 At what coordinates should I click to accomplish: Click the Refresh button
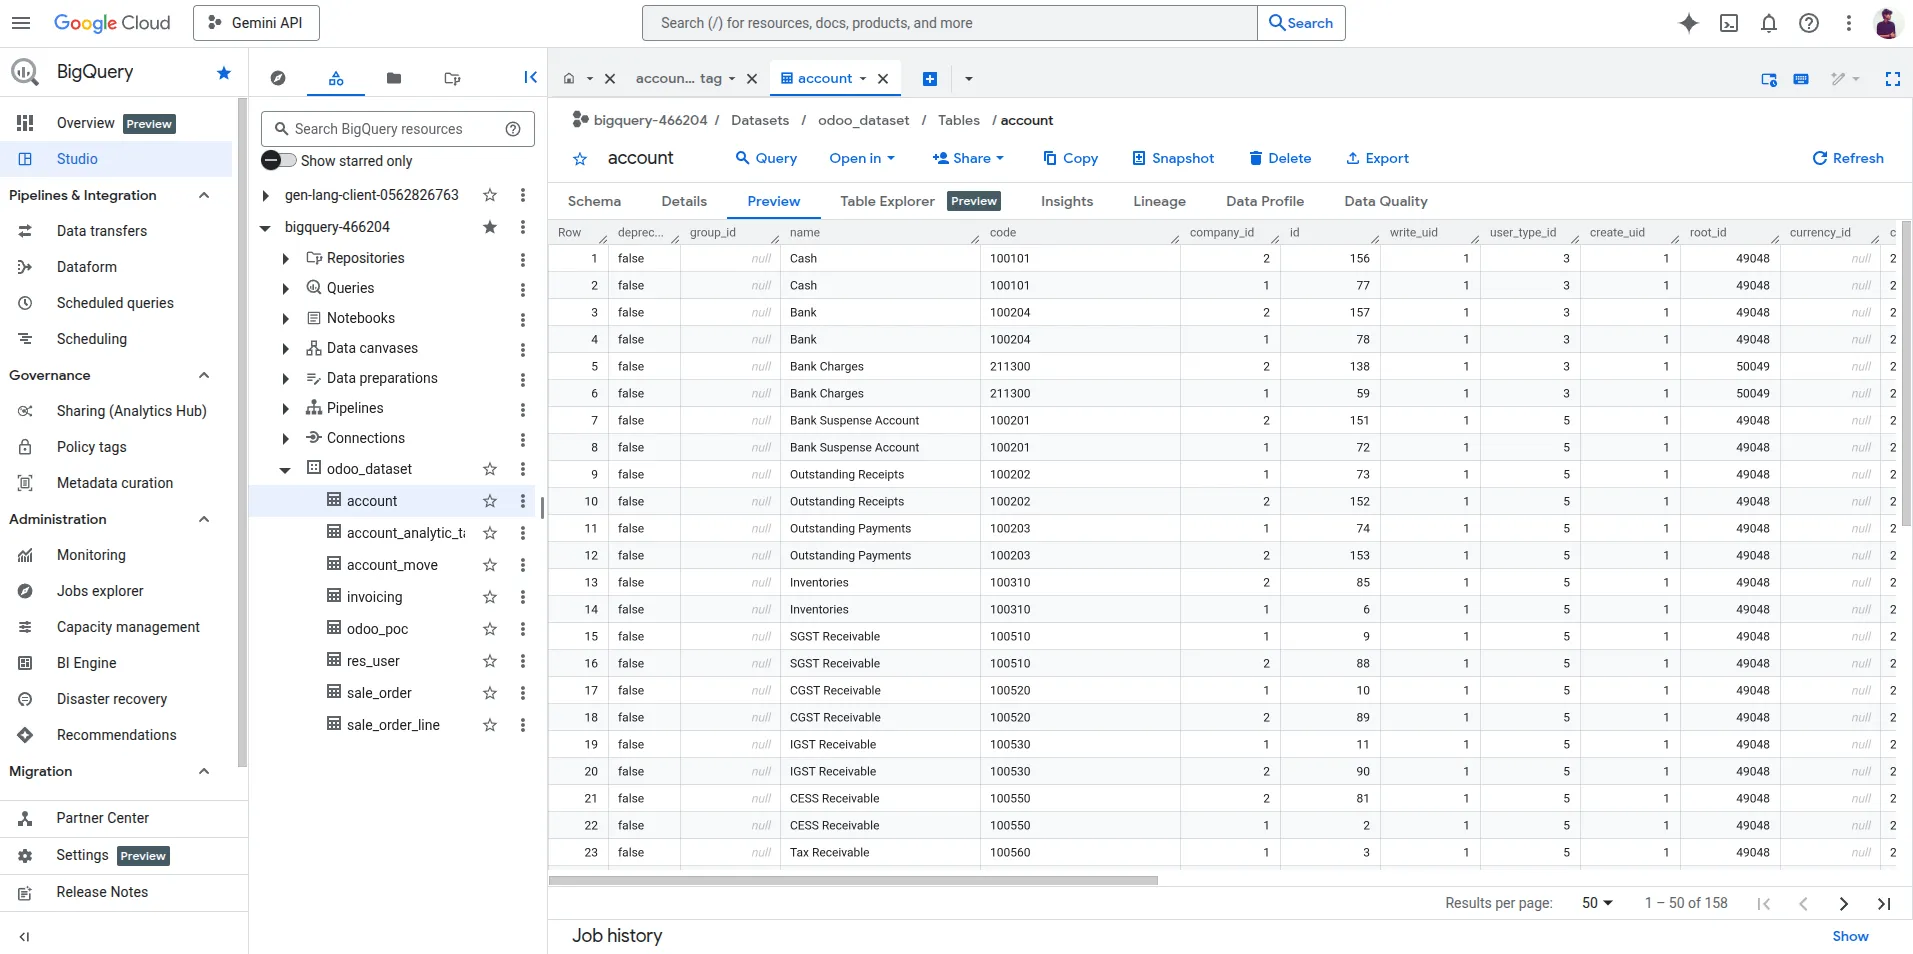[x=1848, y=158]
